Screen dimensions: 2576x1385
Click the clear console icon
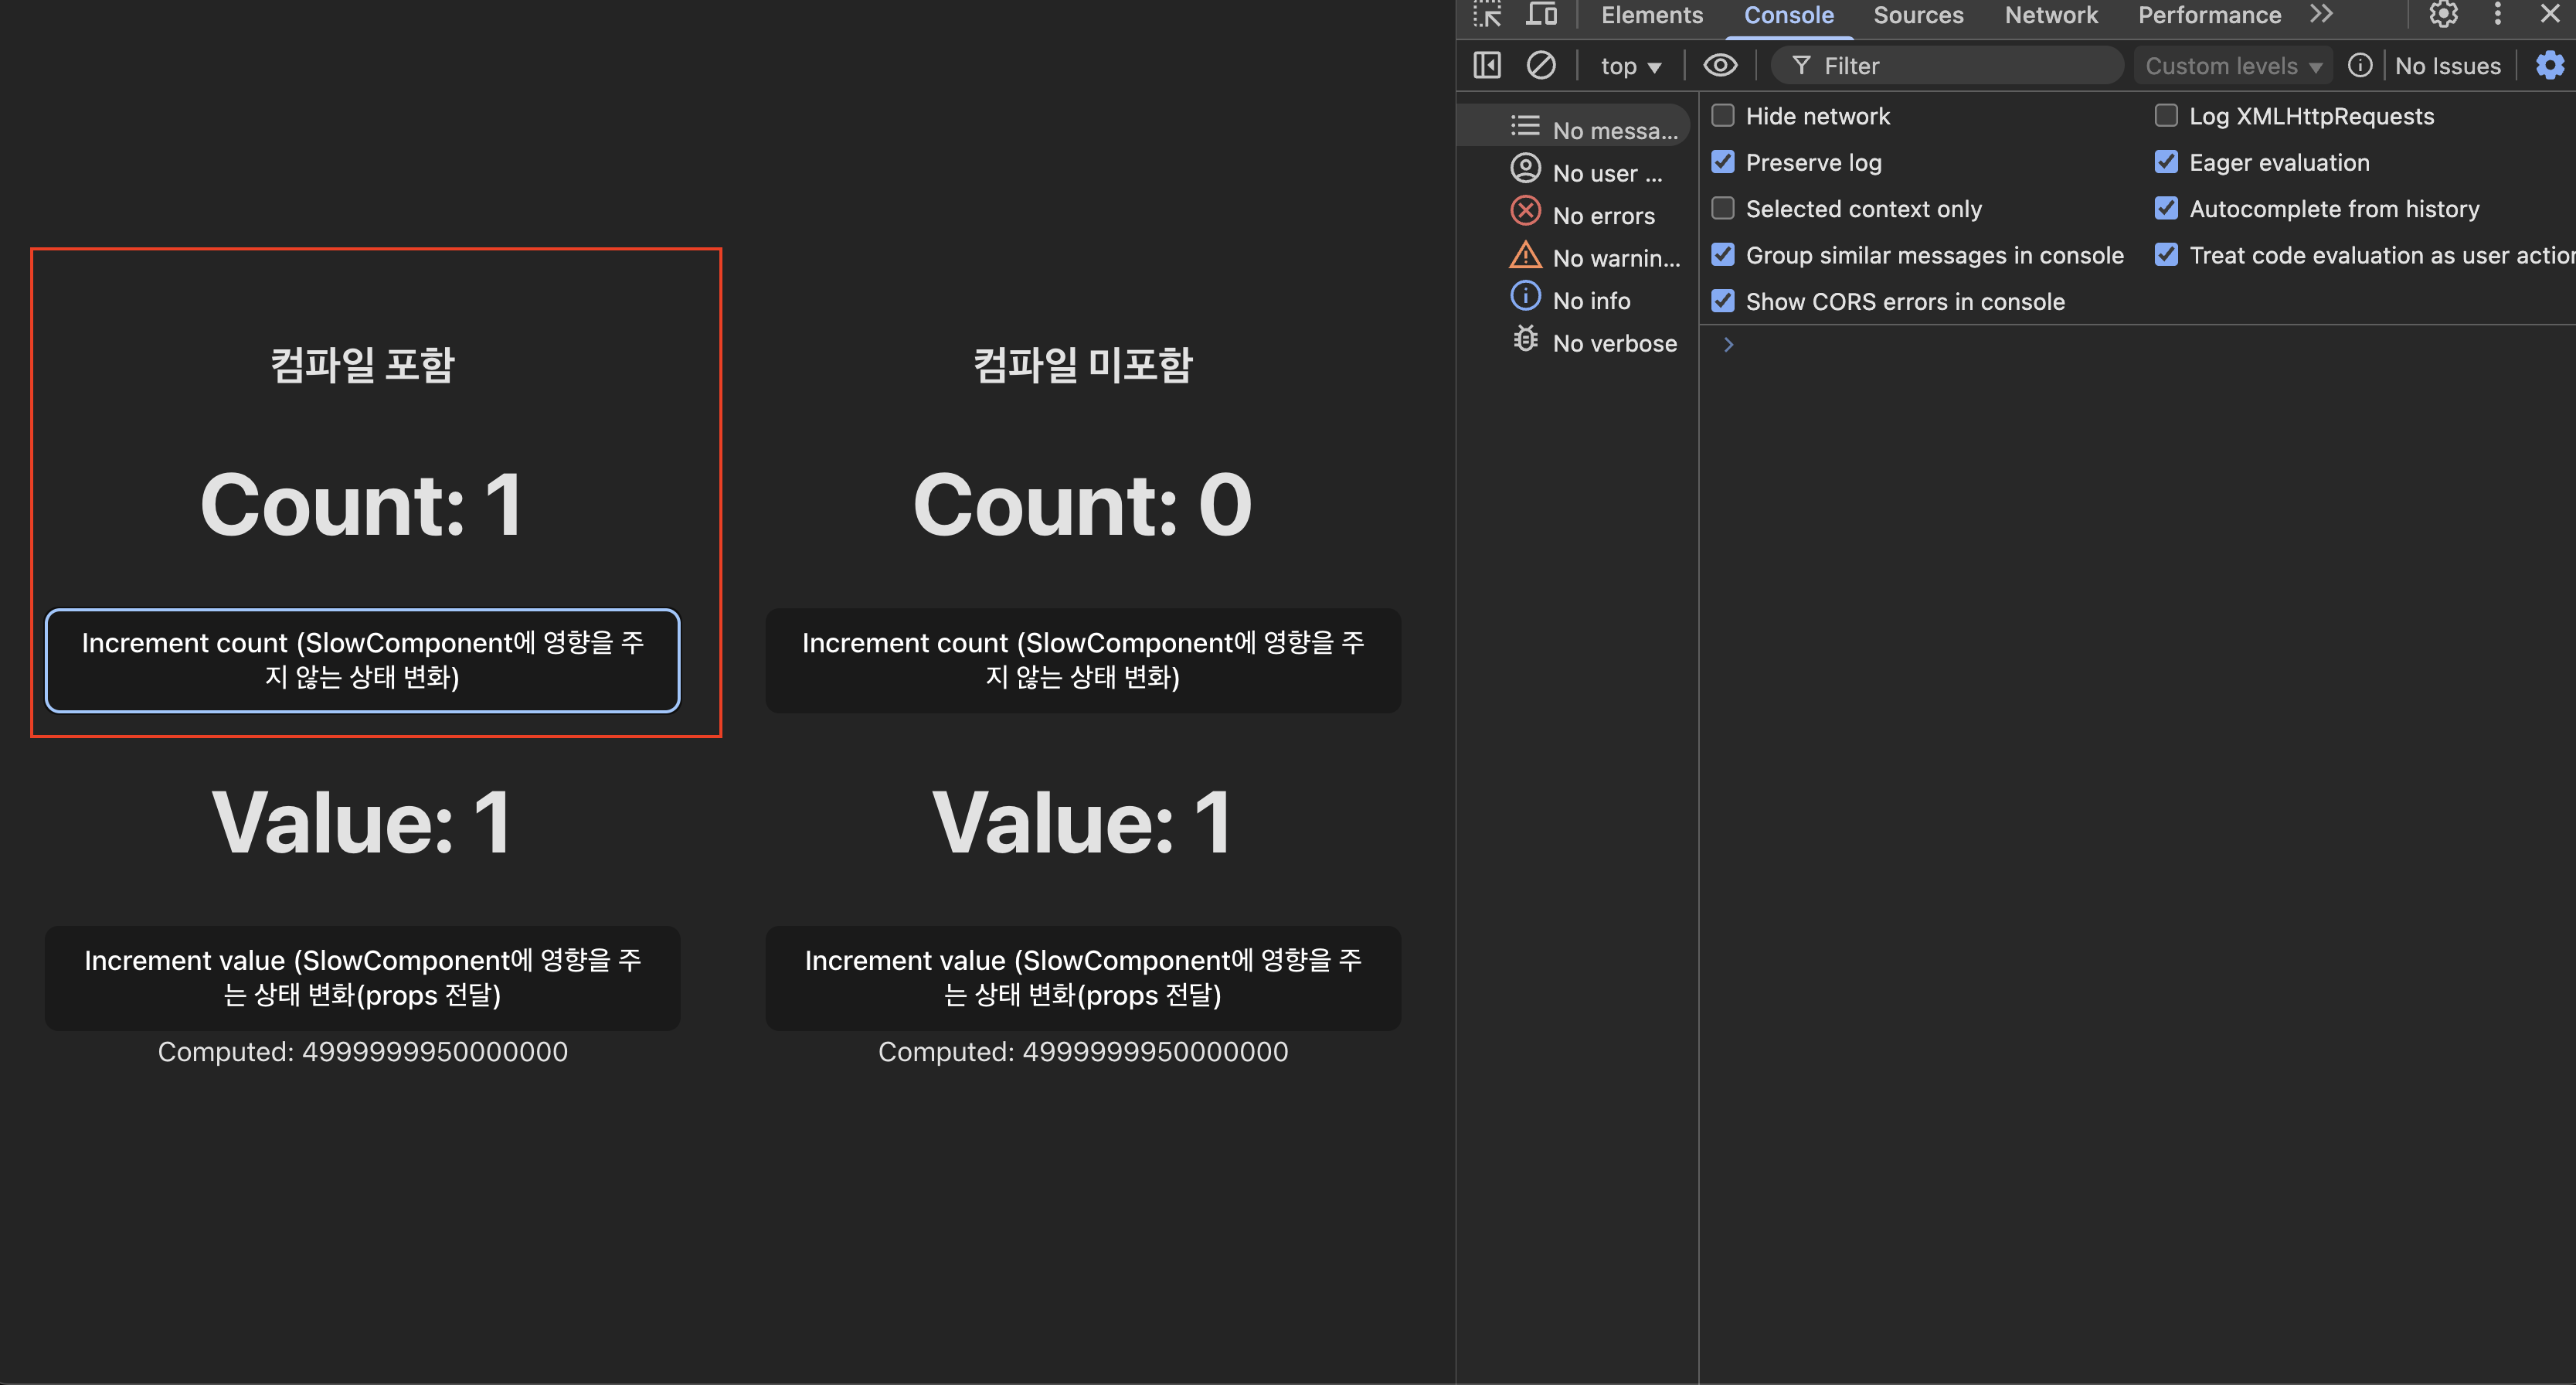pos(1541,66)
